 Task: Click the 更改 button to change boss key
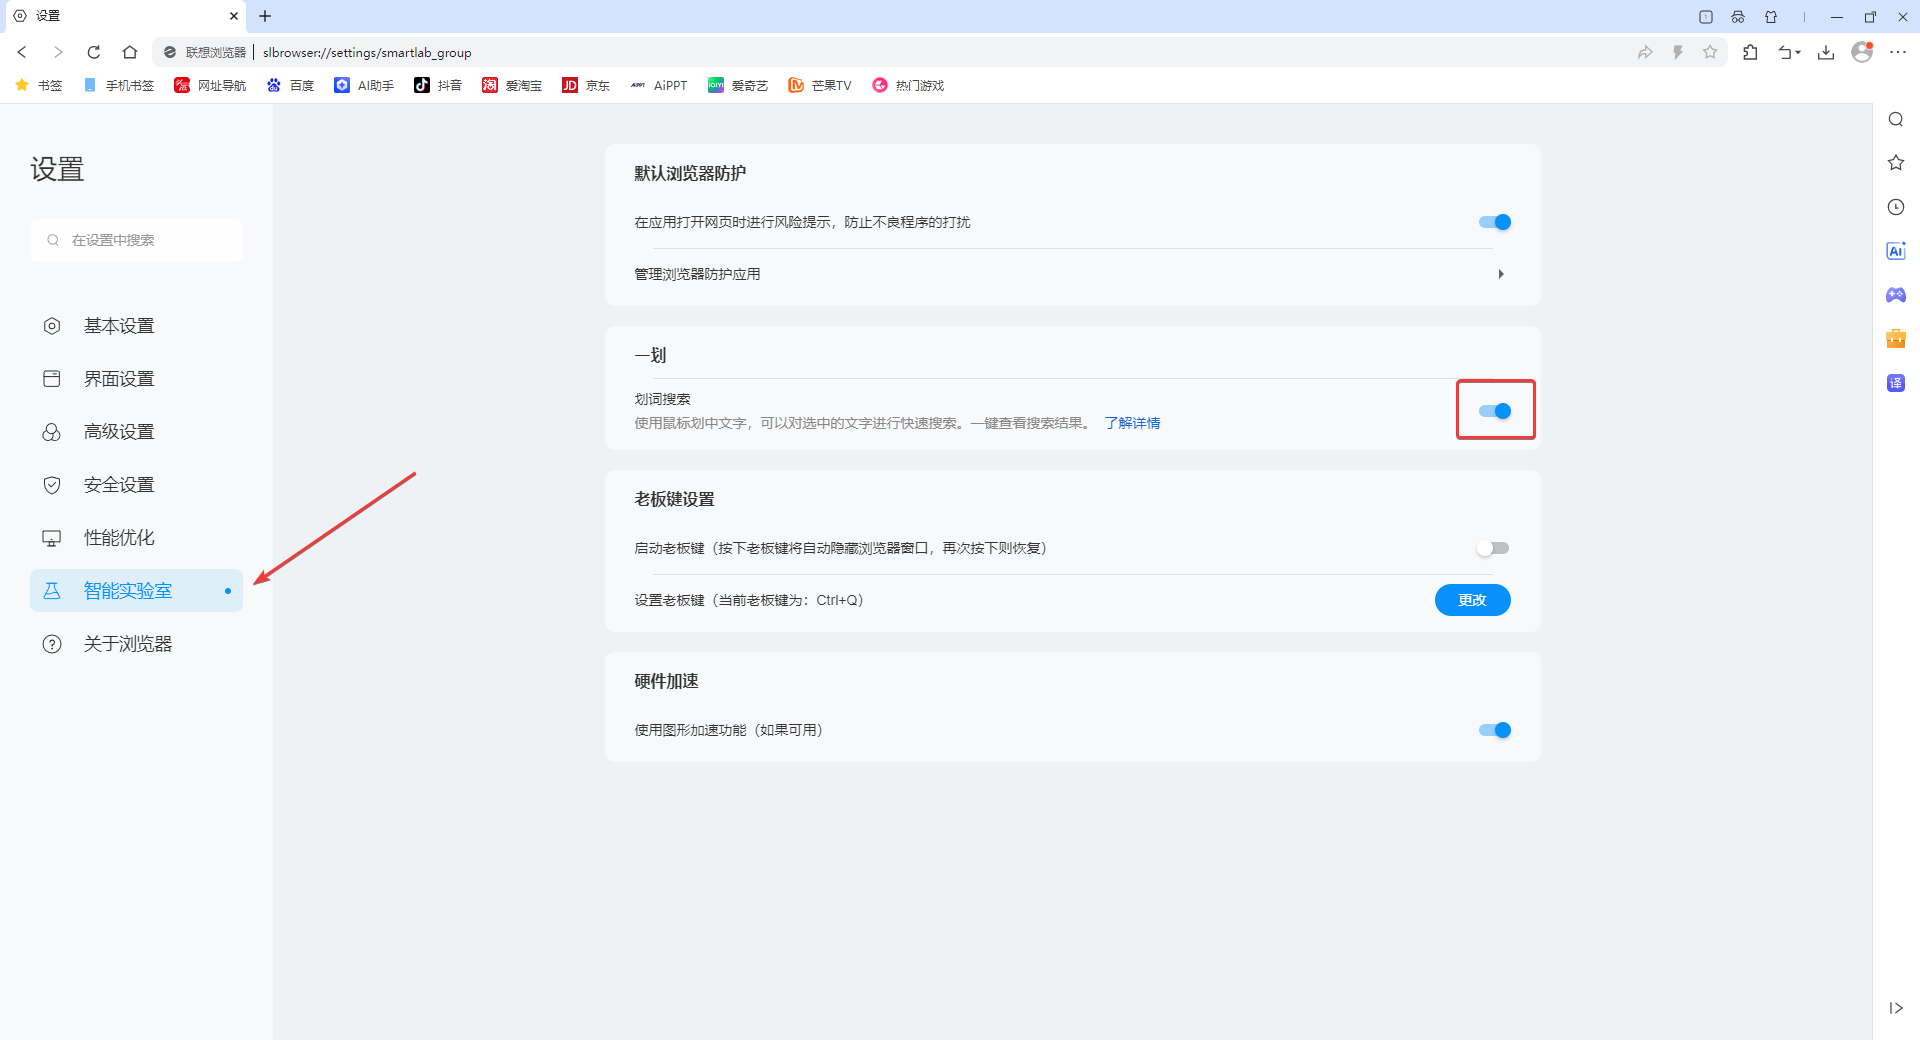tap(1472, 600)
